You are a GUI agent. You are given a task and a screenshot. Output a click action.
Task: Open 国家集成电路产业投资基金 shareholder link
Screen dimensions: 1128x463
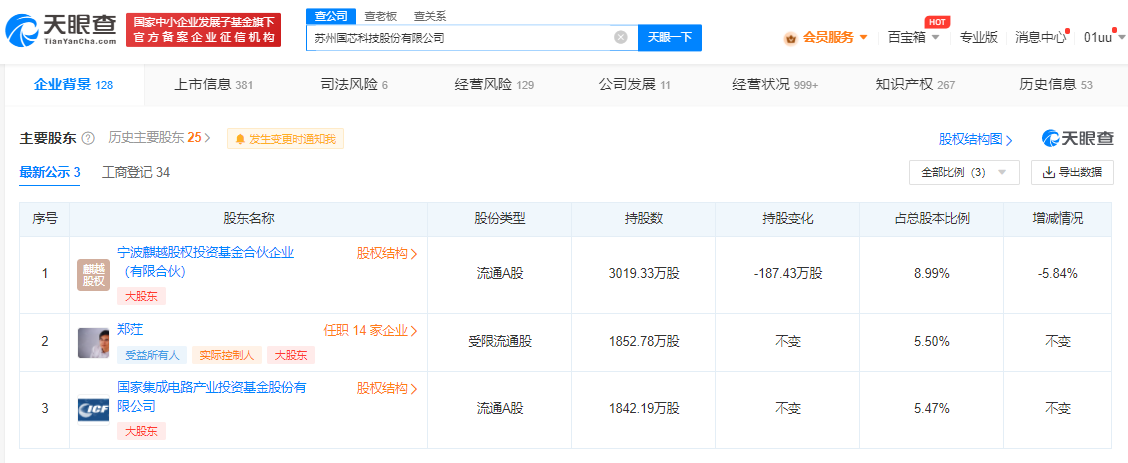[x=212, y=397]
